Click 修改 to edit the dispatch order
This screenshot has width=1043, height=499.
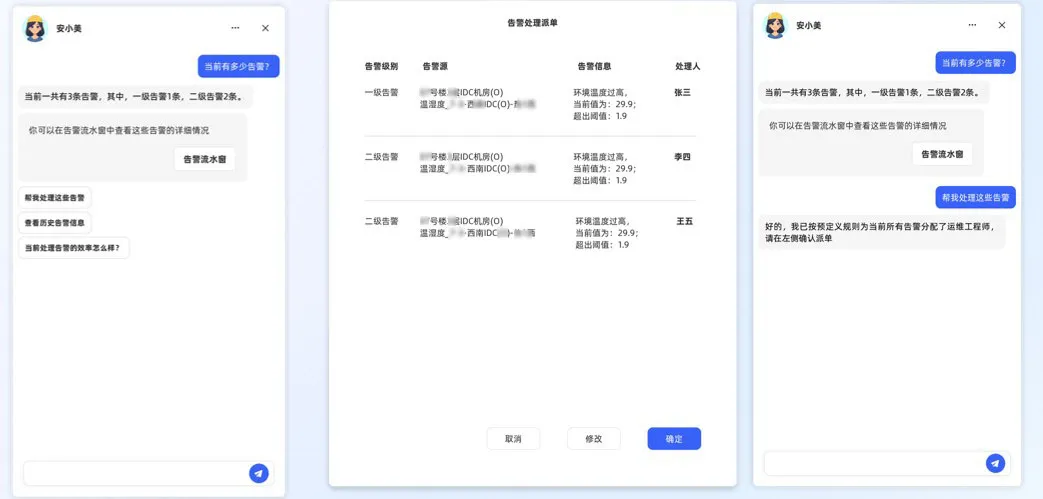[x=593, y=439]
